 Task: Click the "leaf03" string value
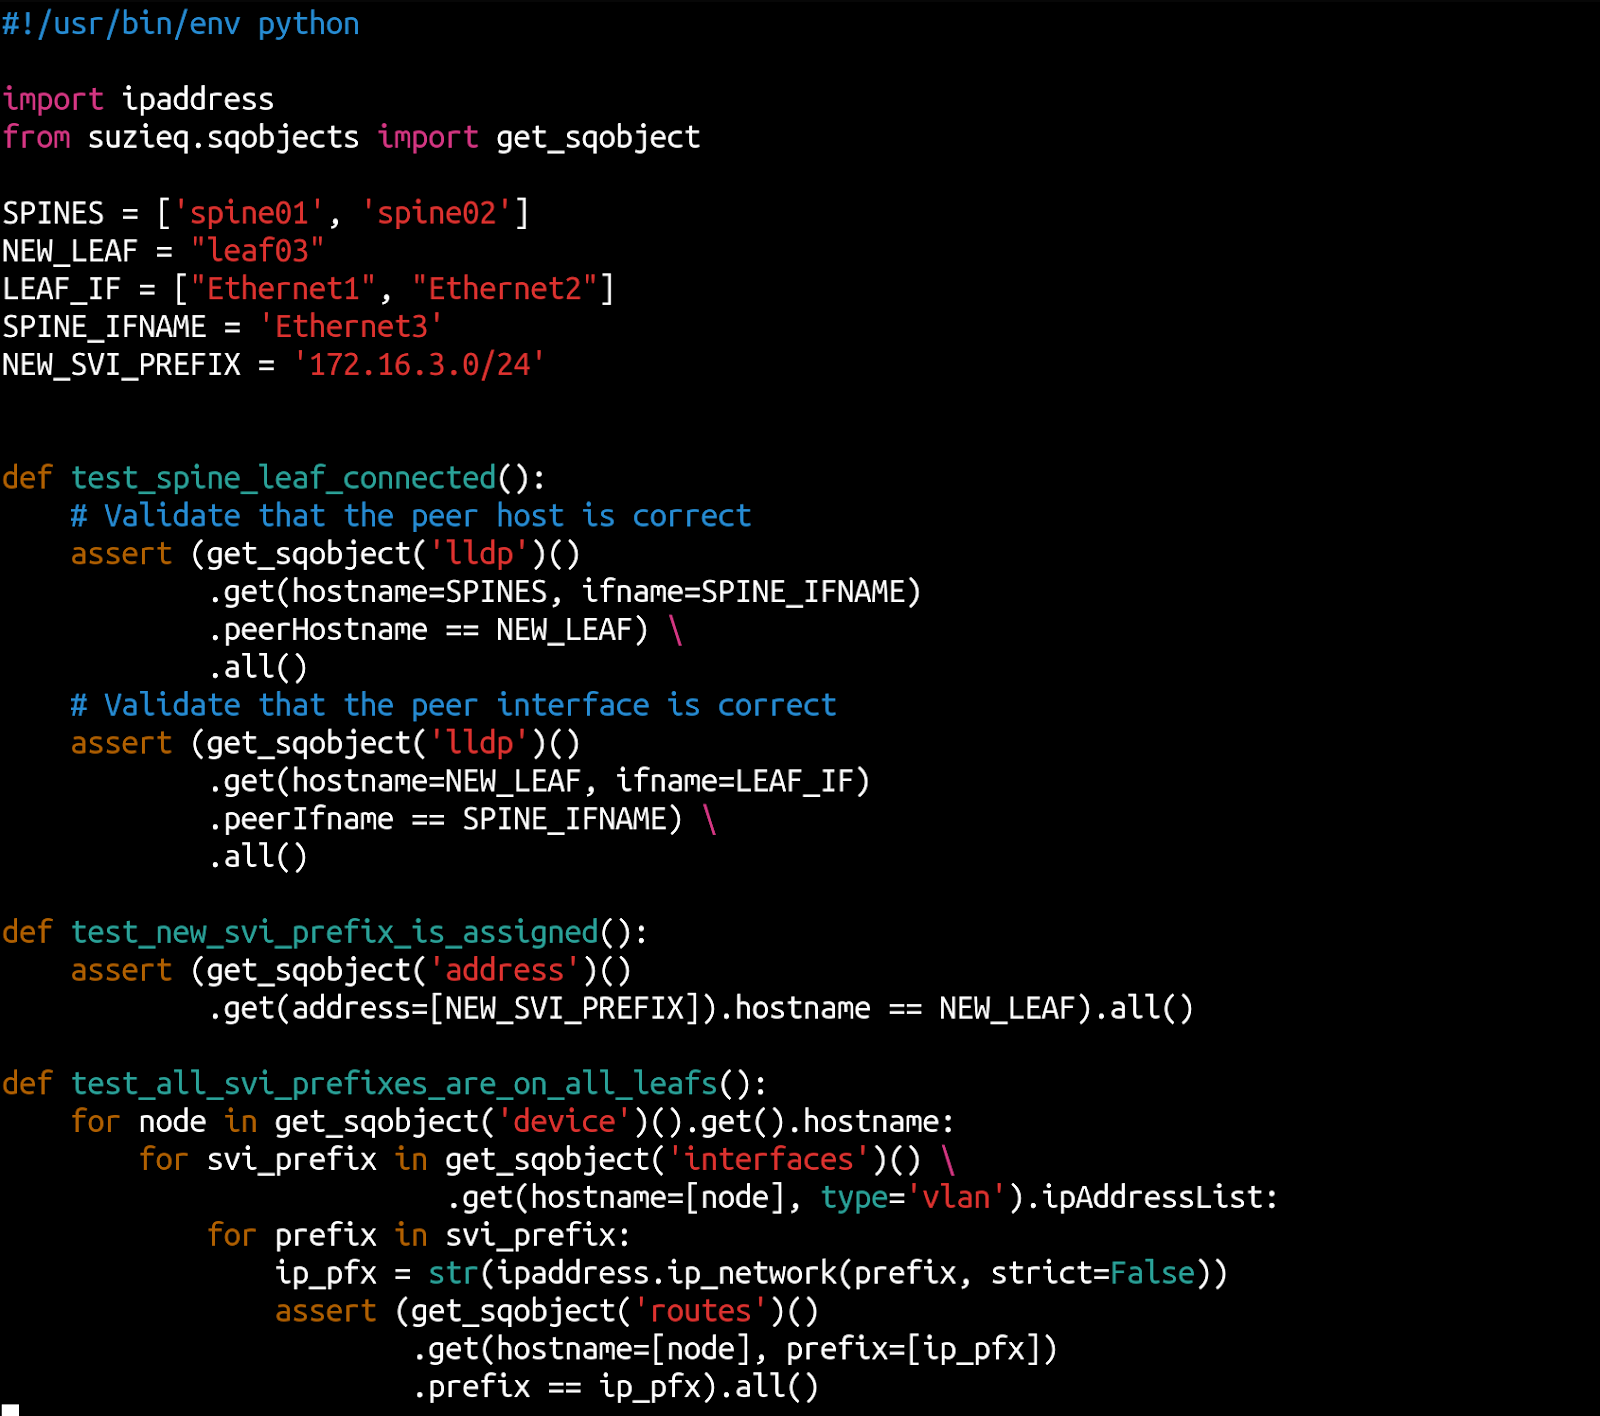(257, 251)
